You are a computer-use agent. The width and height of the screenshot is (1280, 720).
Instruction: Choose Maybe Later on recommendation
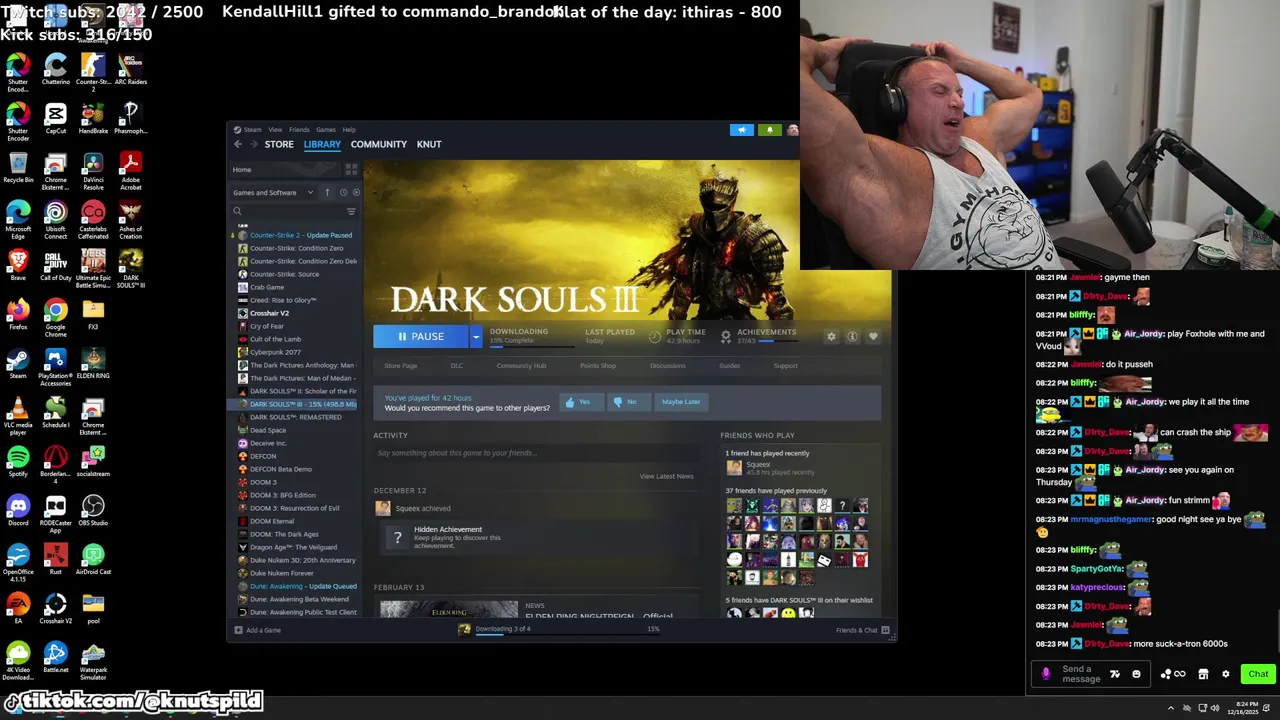point(680,402)
